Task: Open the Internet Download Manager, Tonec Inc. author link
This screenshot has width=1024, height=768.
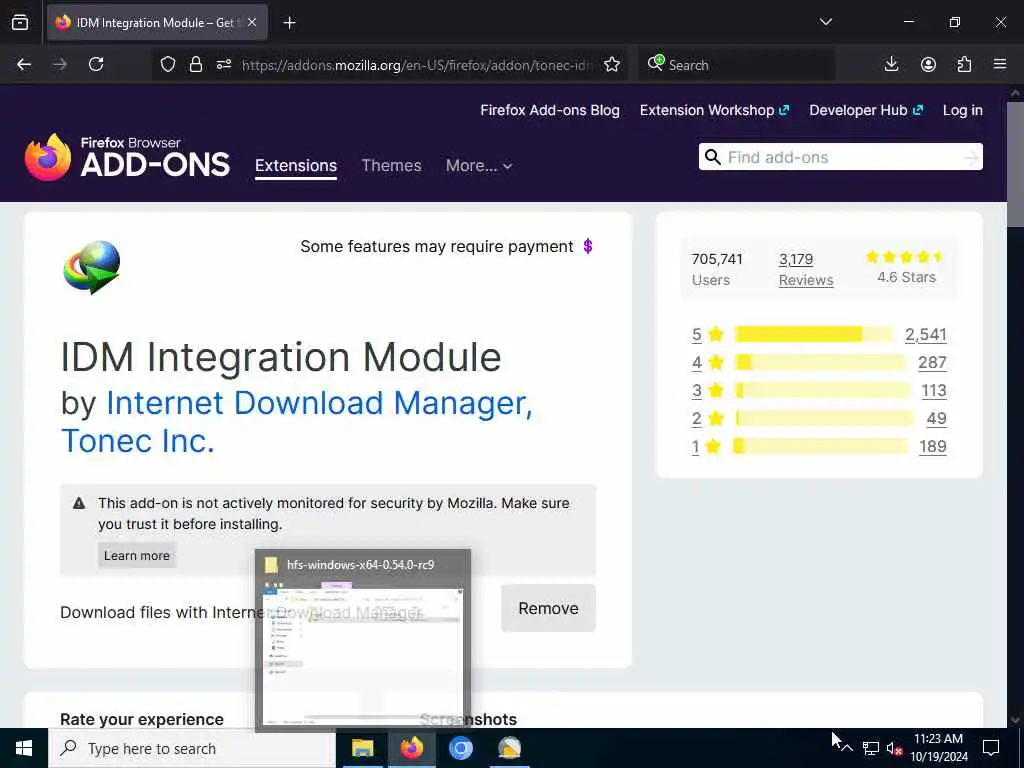Action: pos(297,421)
